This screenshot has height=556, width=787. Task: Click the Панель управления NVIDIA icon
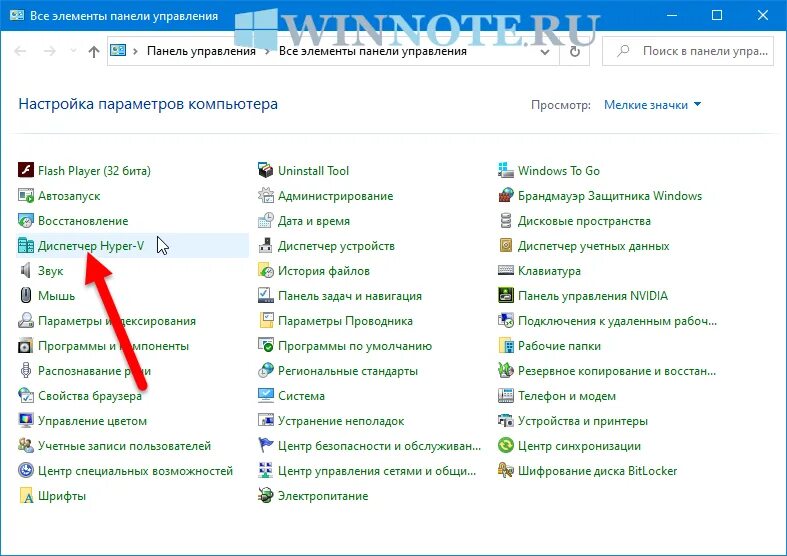click(505, 295)
